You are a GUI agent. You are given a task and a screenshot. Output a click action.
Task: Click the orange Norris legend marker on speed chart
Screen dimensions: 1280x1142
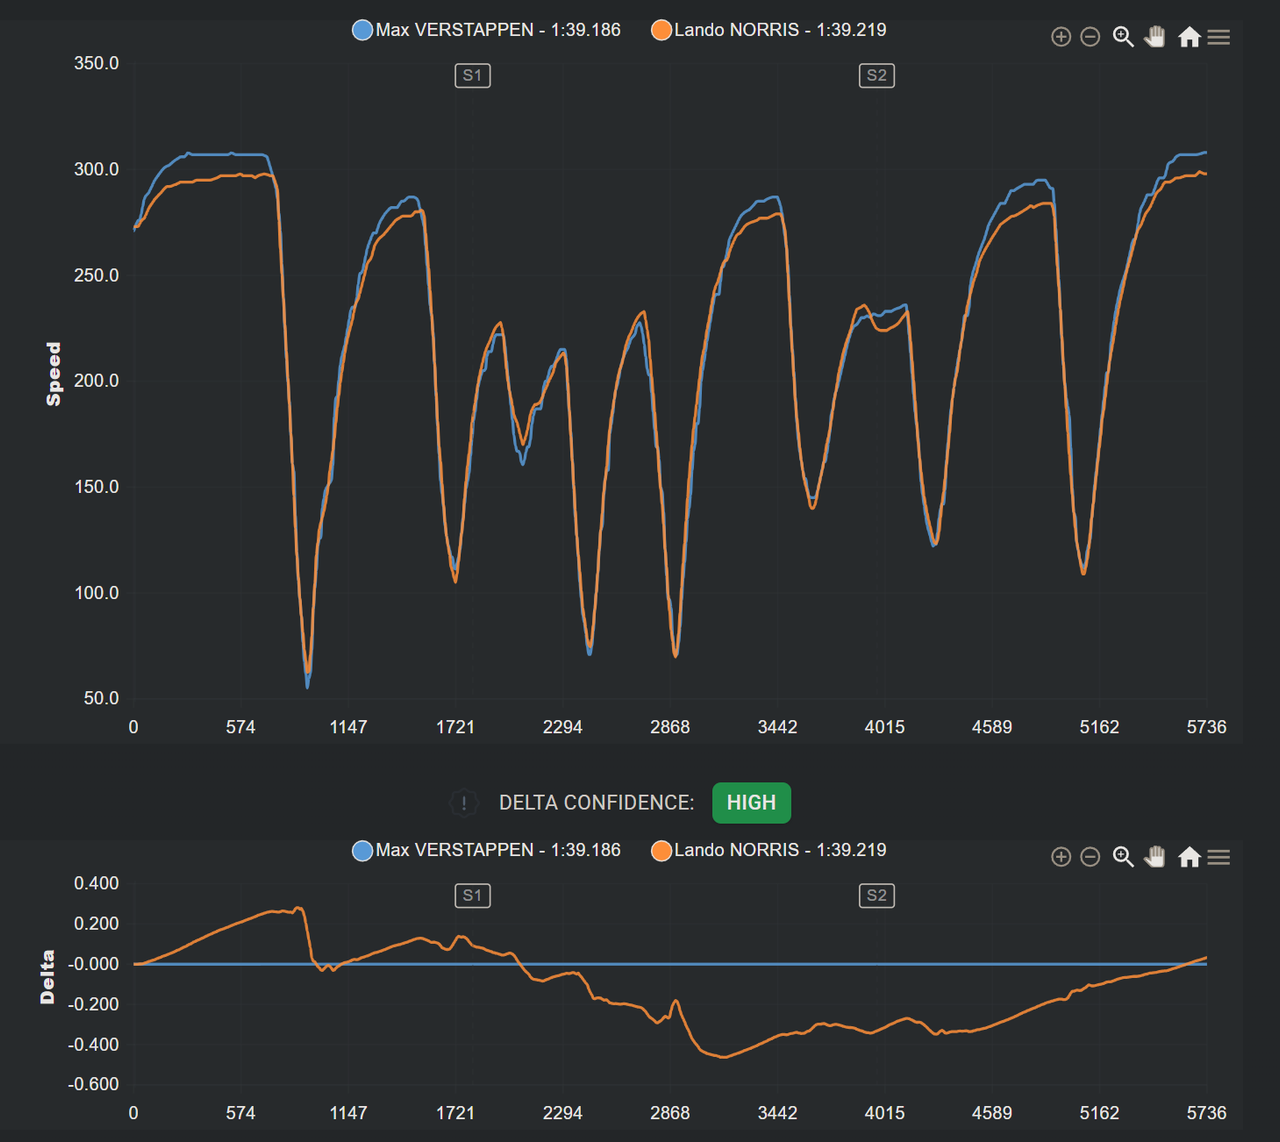pos(661,30)
